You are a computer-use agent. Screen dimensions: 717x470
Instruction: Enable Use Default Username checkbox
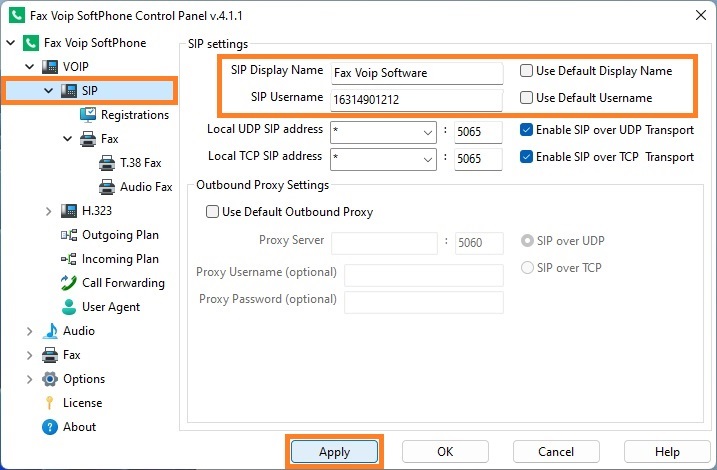tap(526, 97)
